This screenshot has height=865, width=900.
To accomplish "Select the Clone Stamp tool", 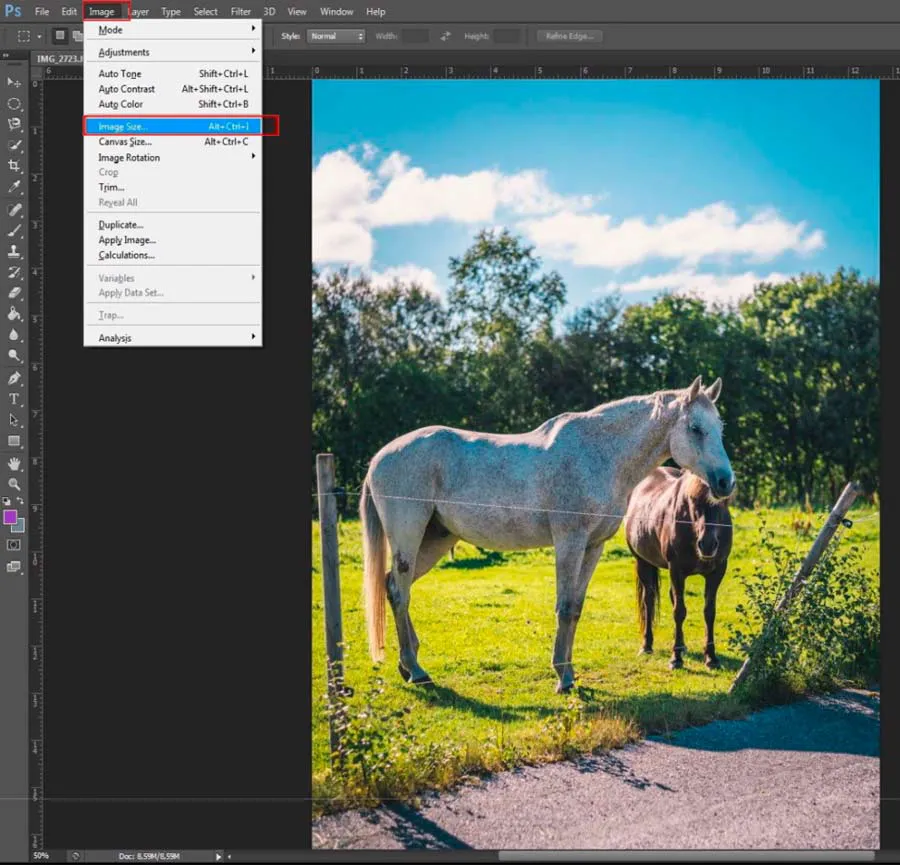I will click(x=14, y=251).
